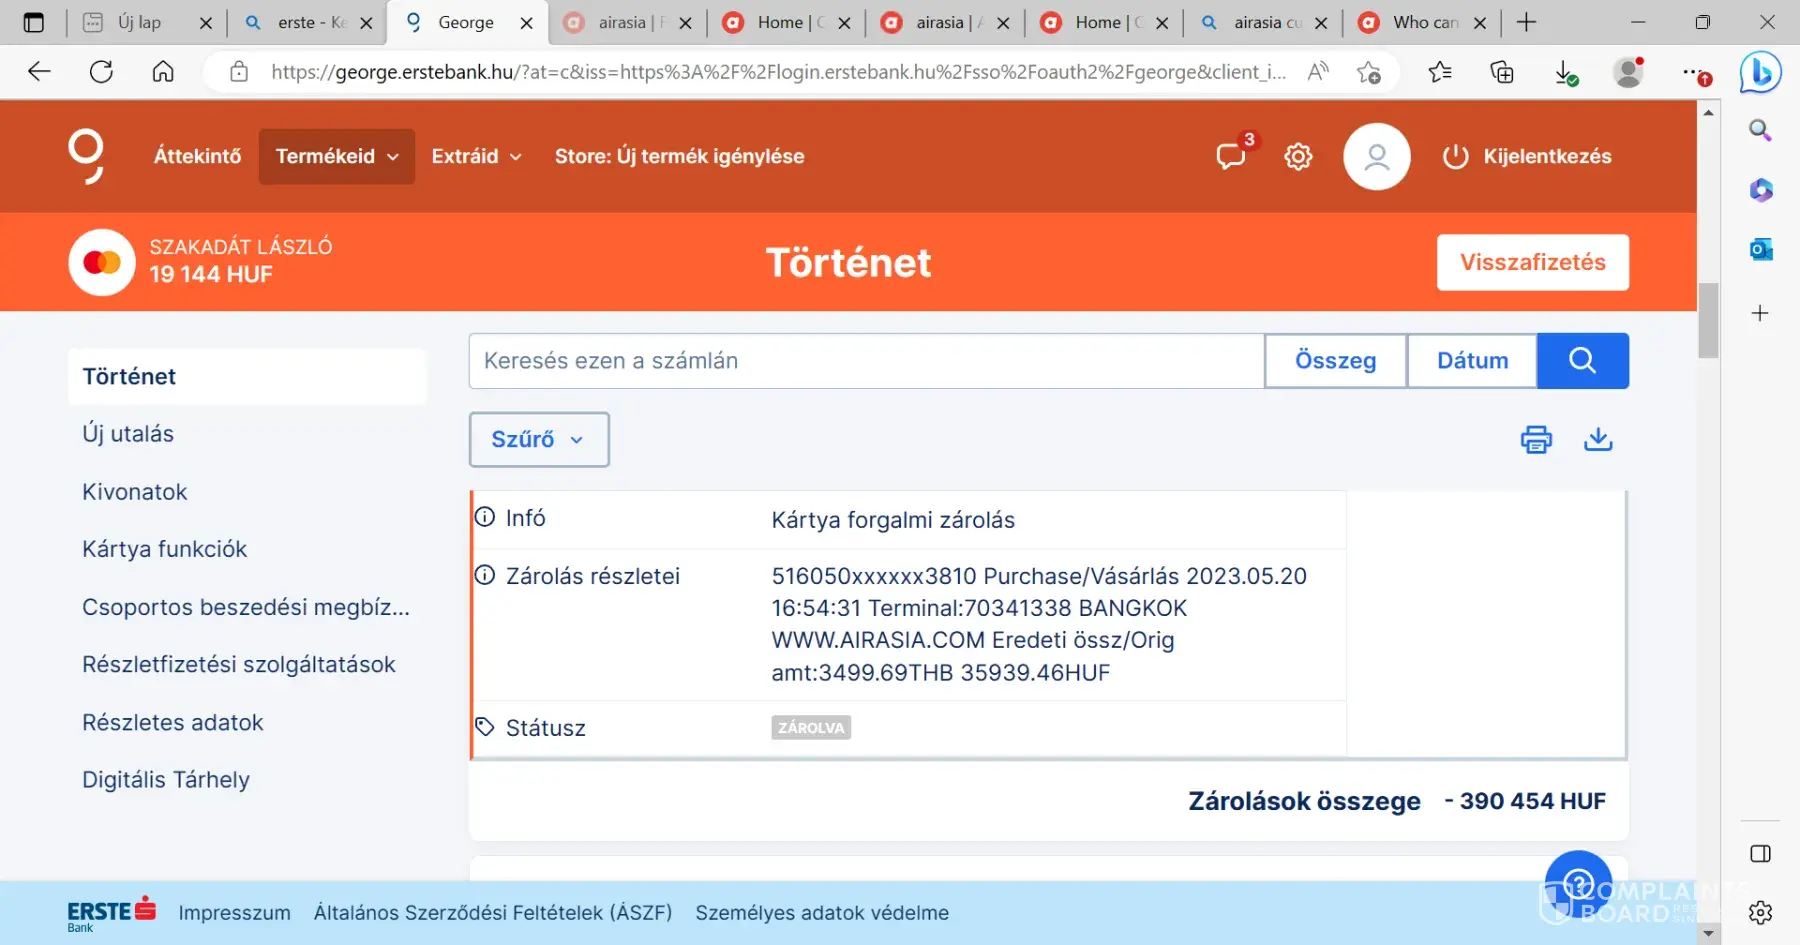Click the George logo icon
The width and height of the screenshot is (1800, 945).
(x=86, y=156)
